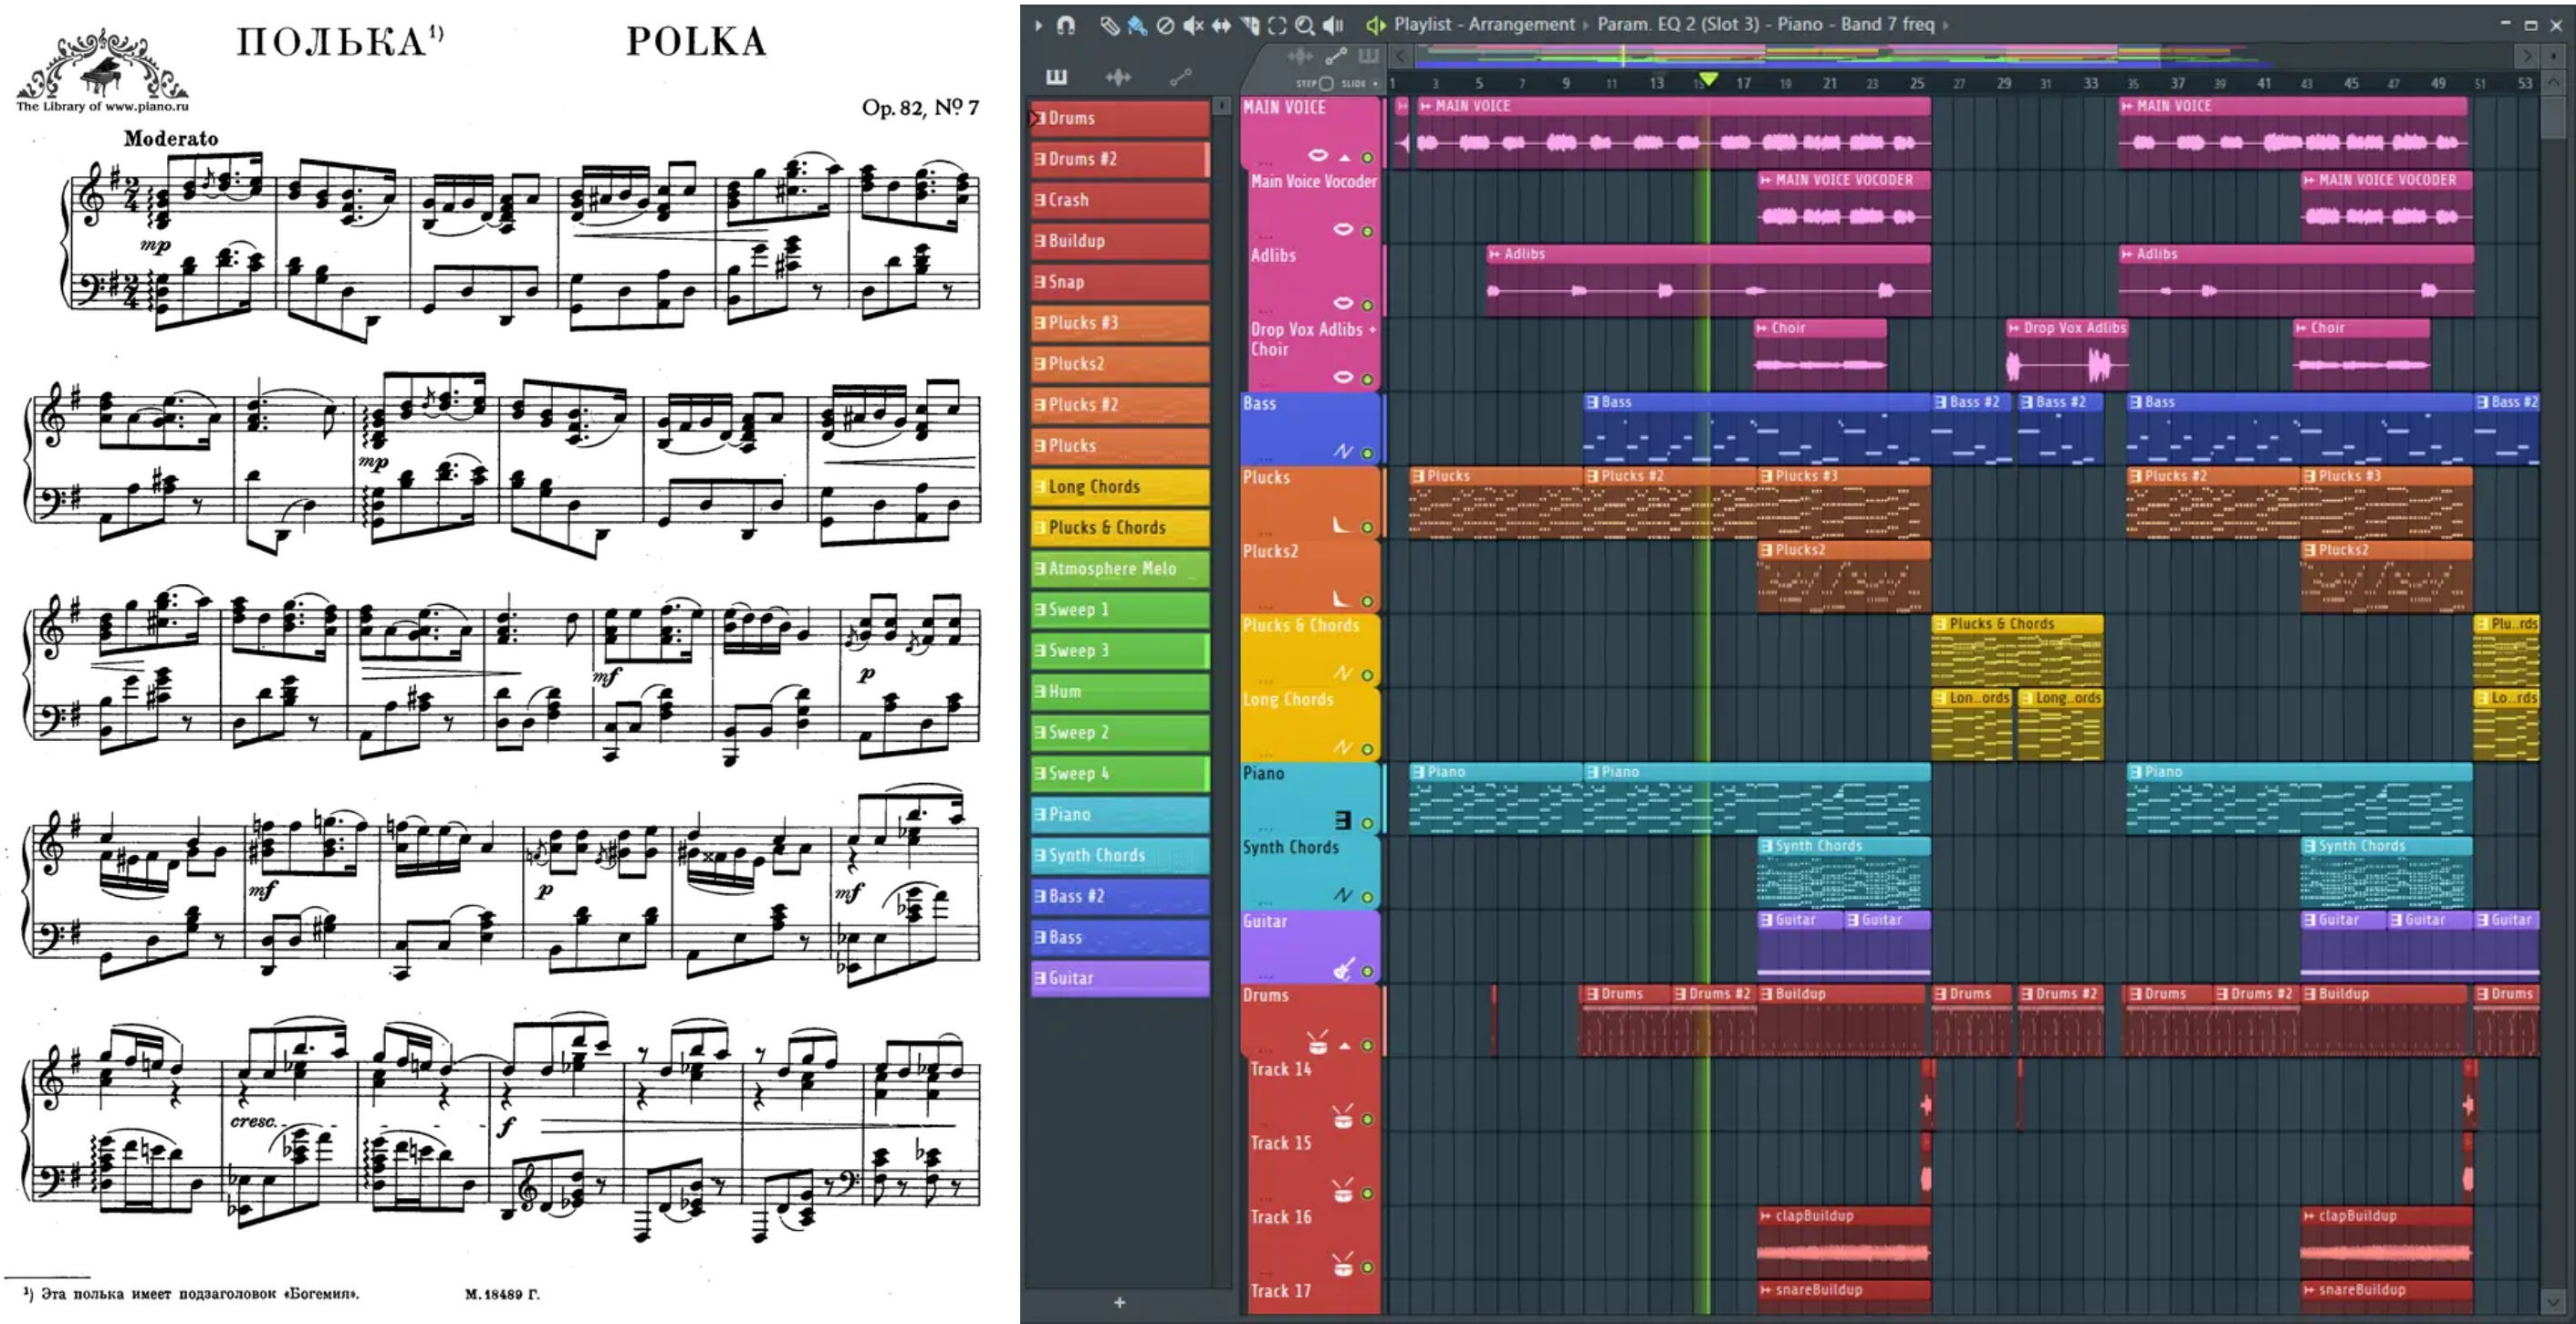Click the guitar icon on the Guitar track
Viewport: 2576px width, 1324px height.
click(x=1344, y=968)
